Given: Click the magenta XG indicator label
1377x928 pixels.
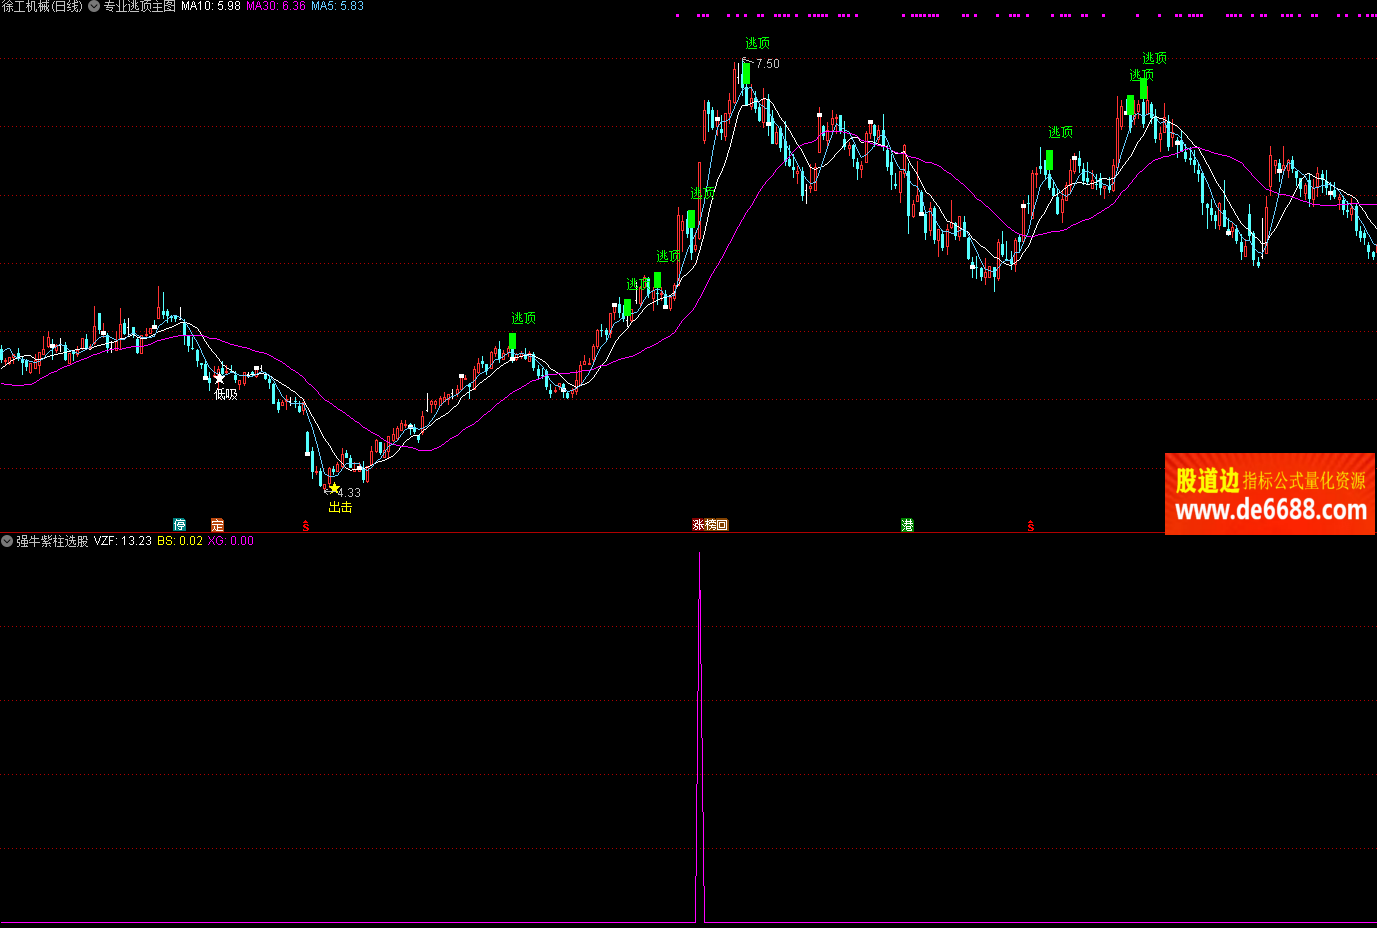Looking at the screenshot, I should [230, 541].
